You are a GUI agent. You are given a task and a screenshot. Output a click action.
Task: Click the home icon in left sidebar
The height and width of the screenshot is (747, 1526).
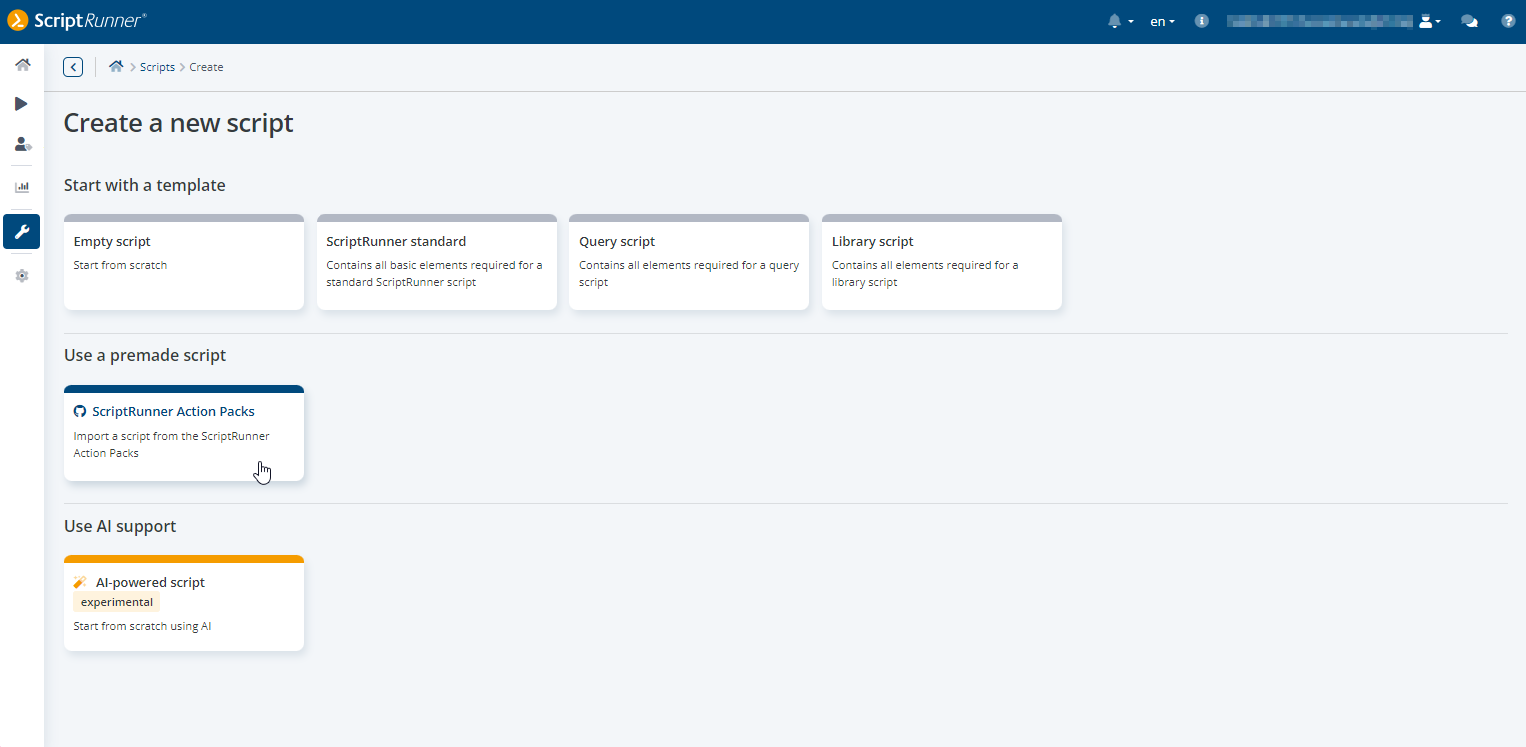click(22, 65)
